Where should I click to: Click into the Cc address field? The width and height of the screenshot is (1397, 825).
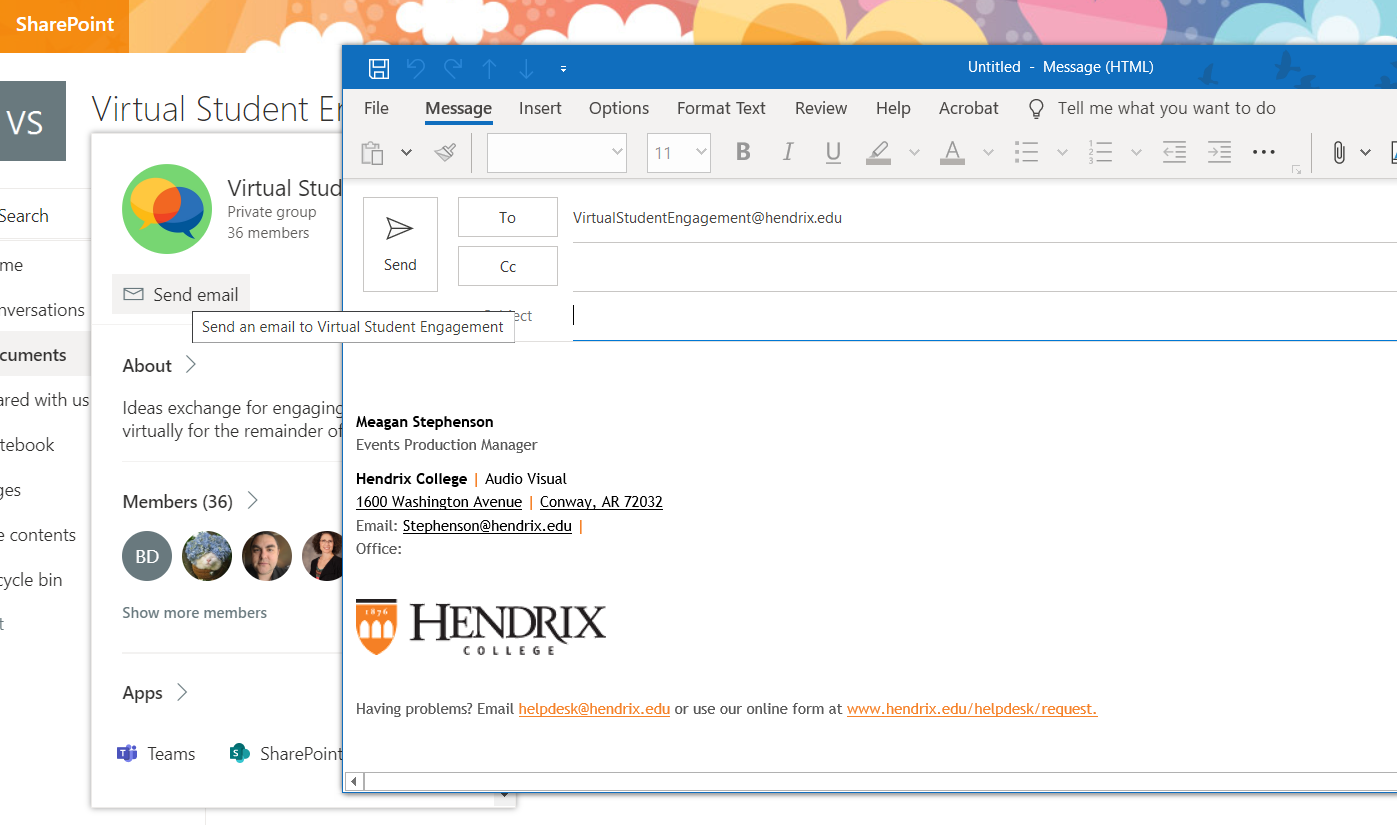(985, 267)
